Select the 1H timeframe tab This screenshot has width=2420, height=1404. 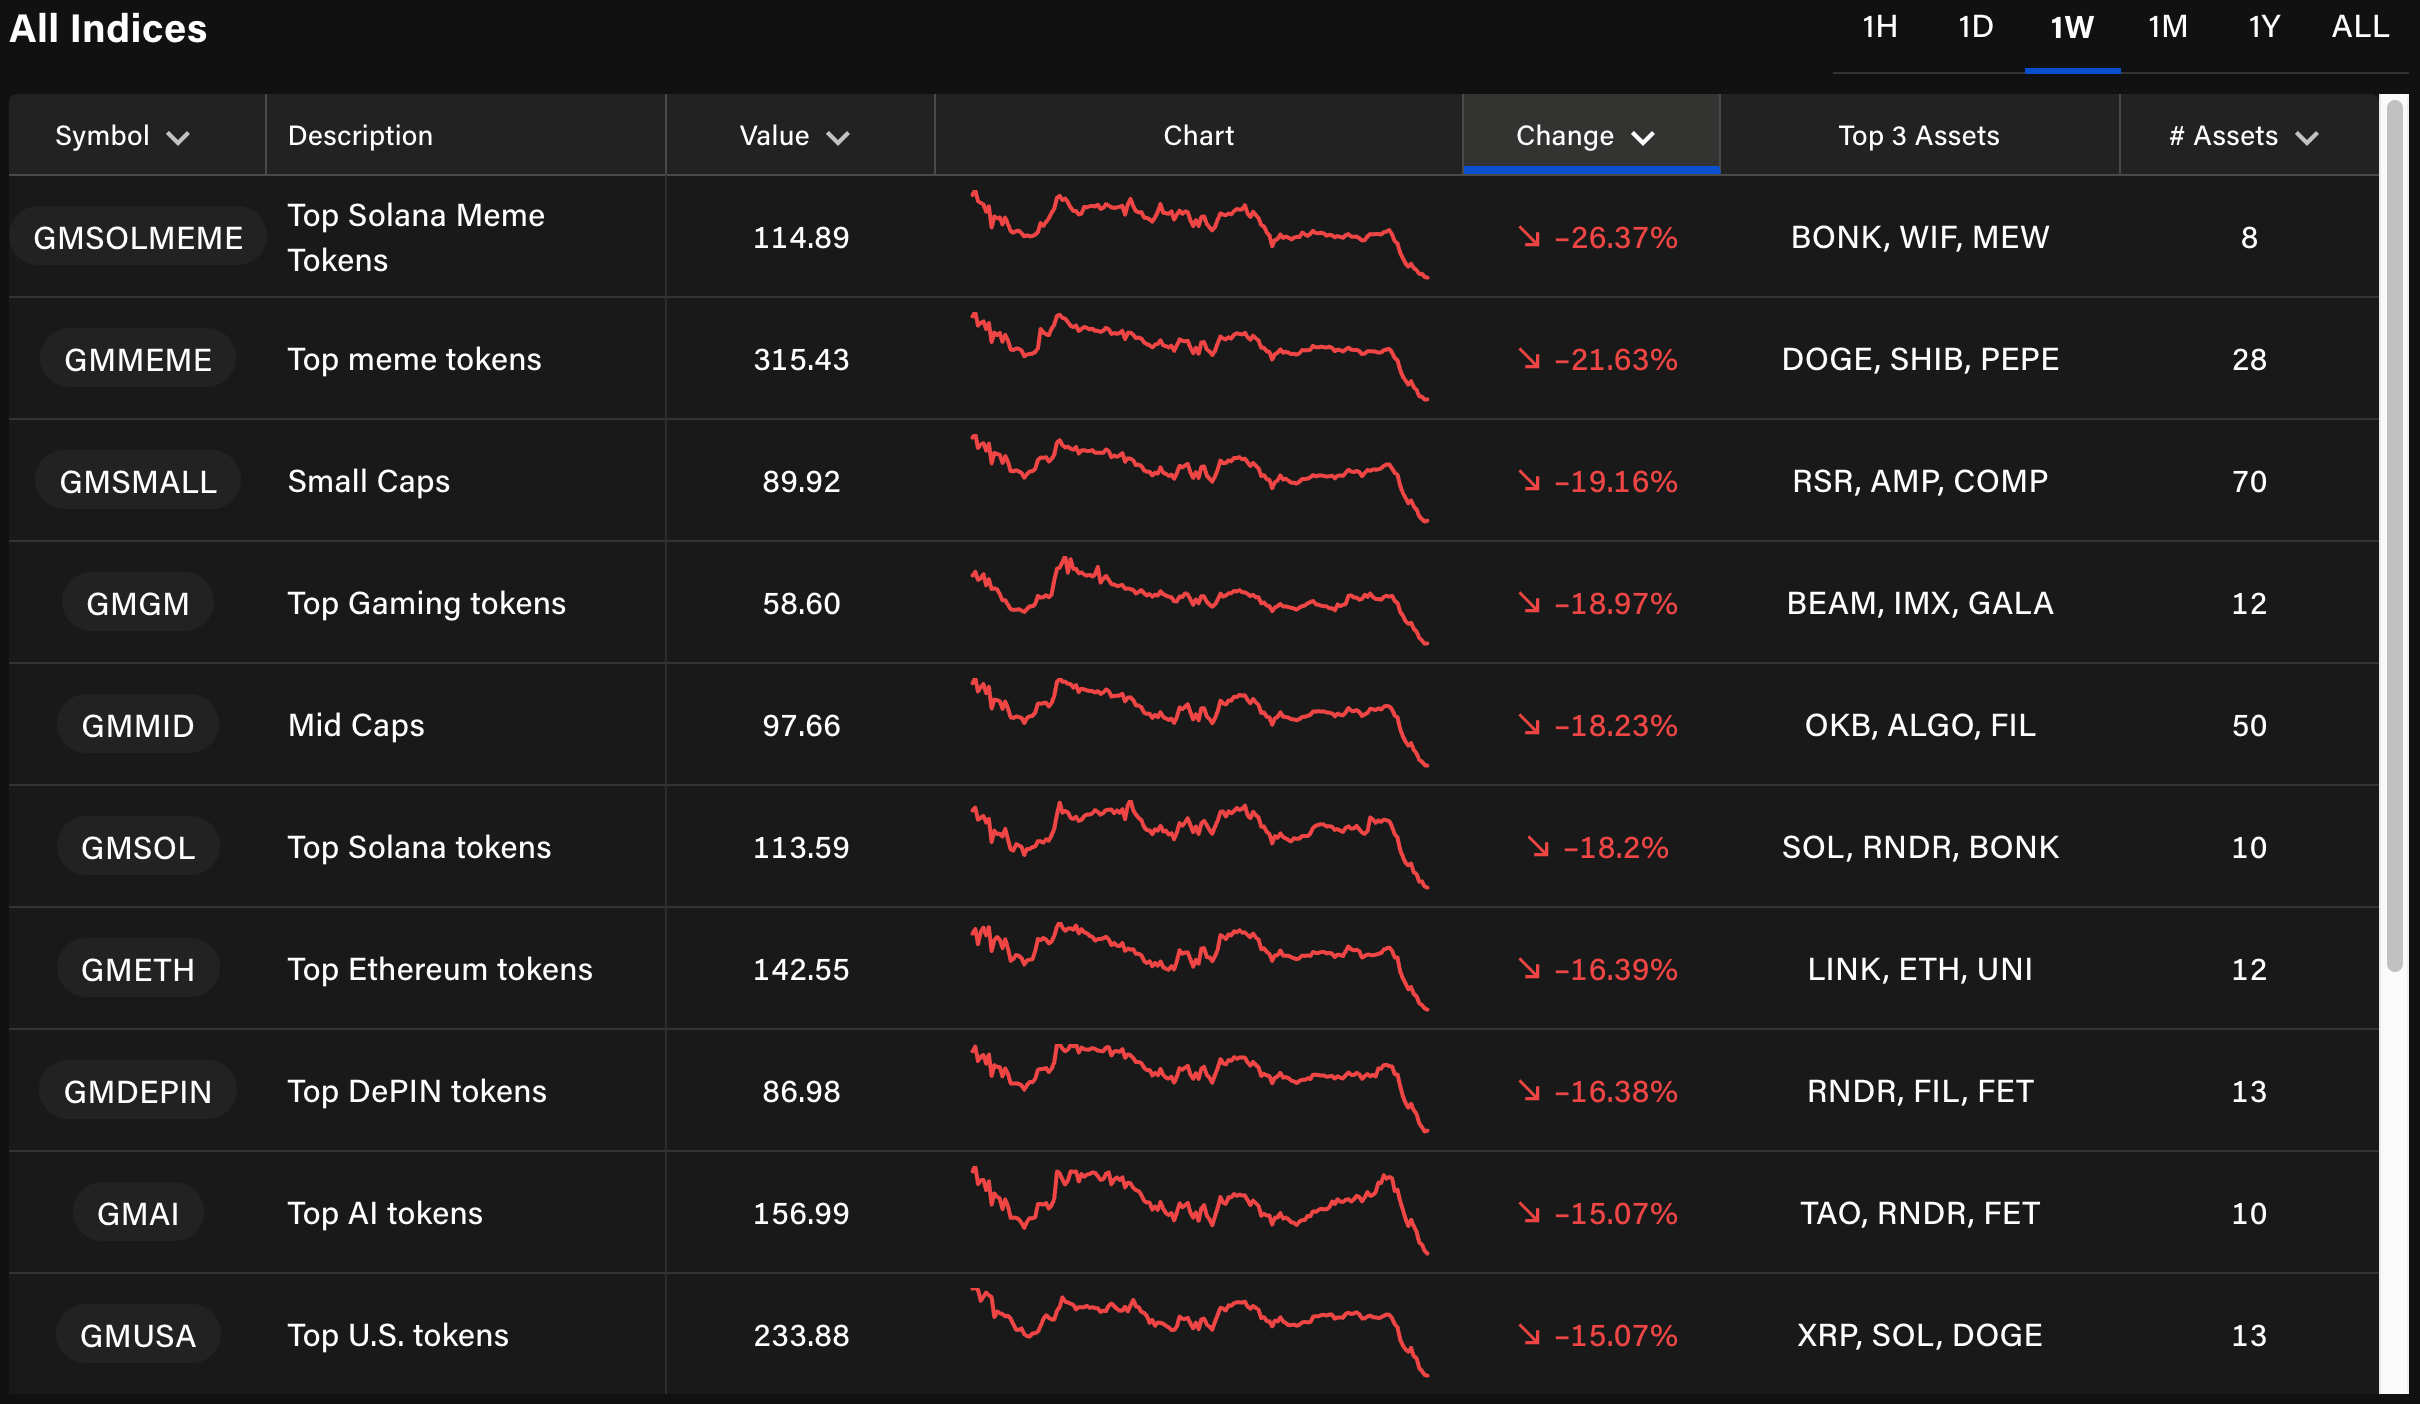tap(1879, 27)
